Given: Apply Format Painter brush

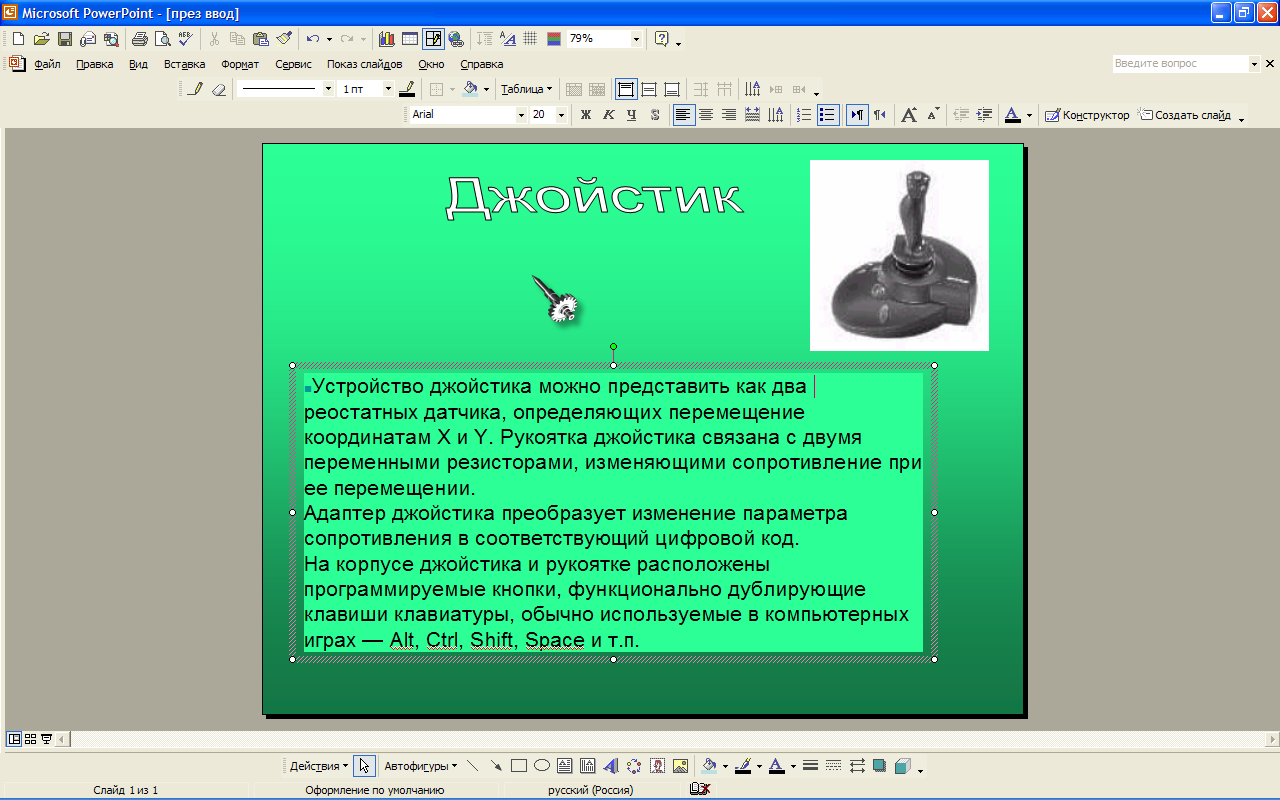Looking at the screenshot, I should 284,39.
